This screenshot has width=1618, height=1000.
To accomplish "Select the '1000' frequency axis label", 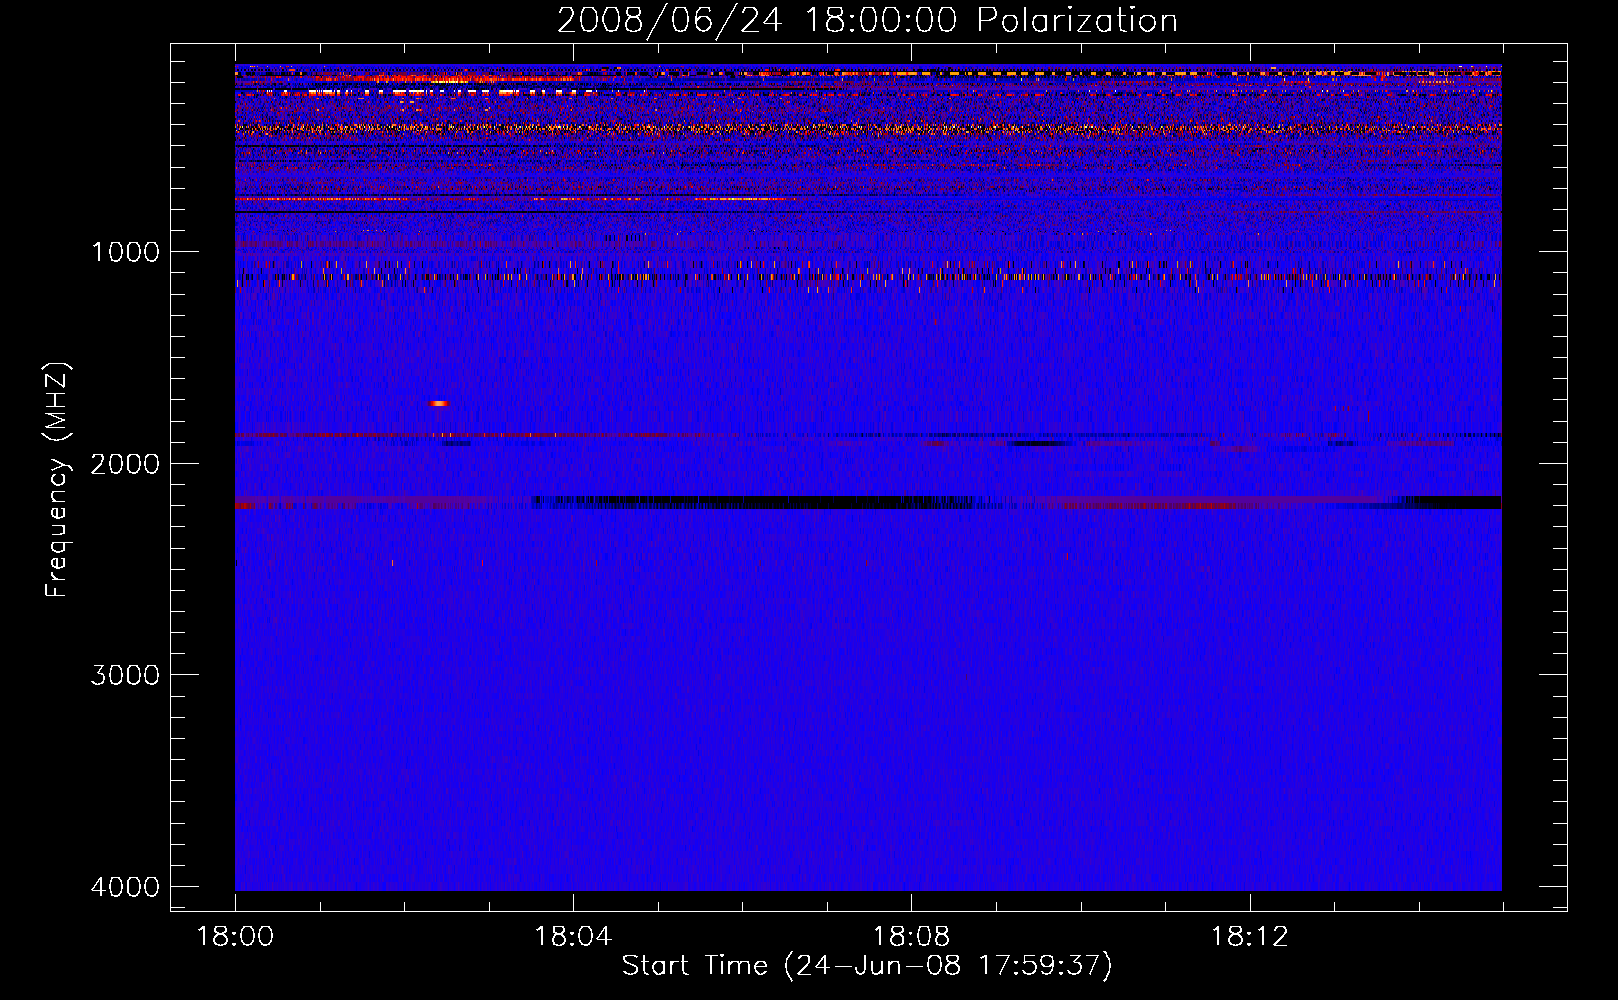I will 125,252.
